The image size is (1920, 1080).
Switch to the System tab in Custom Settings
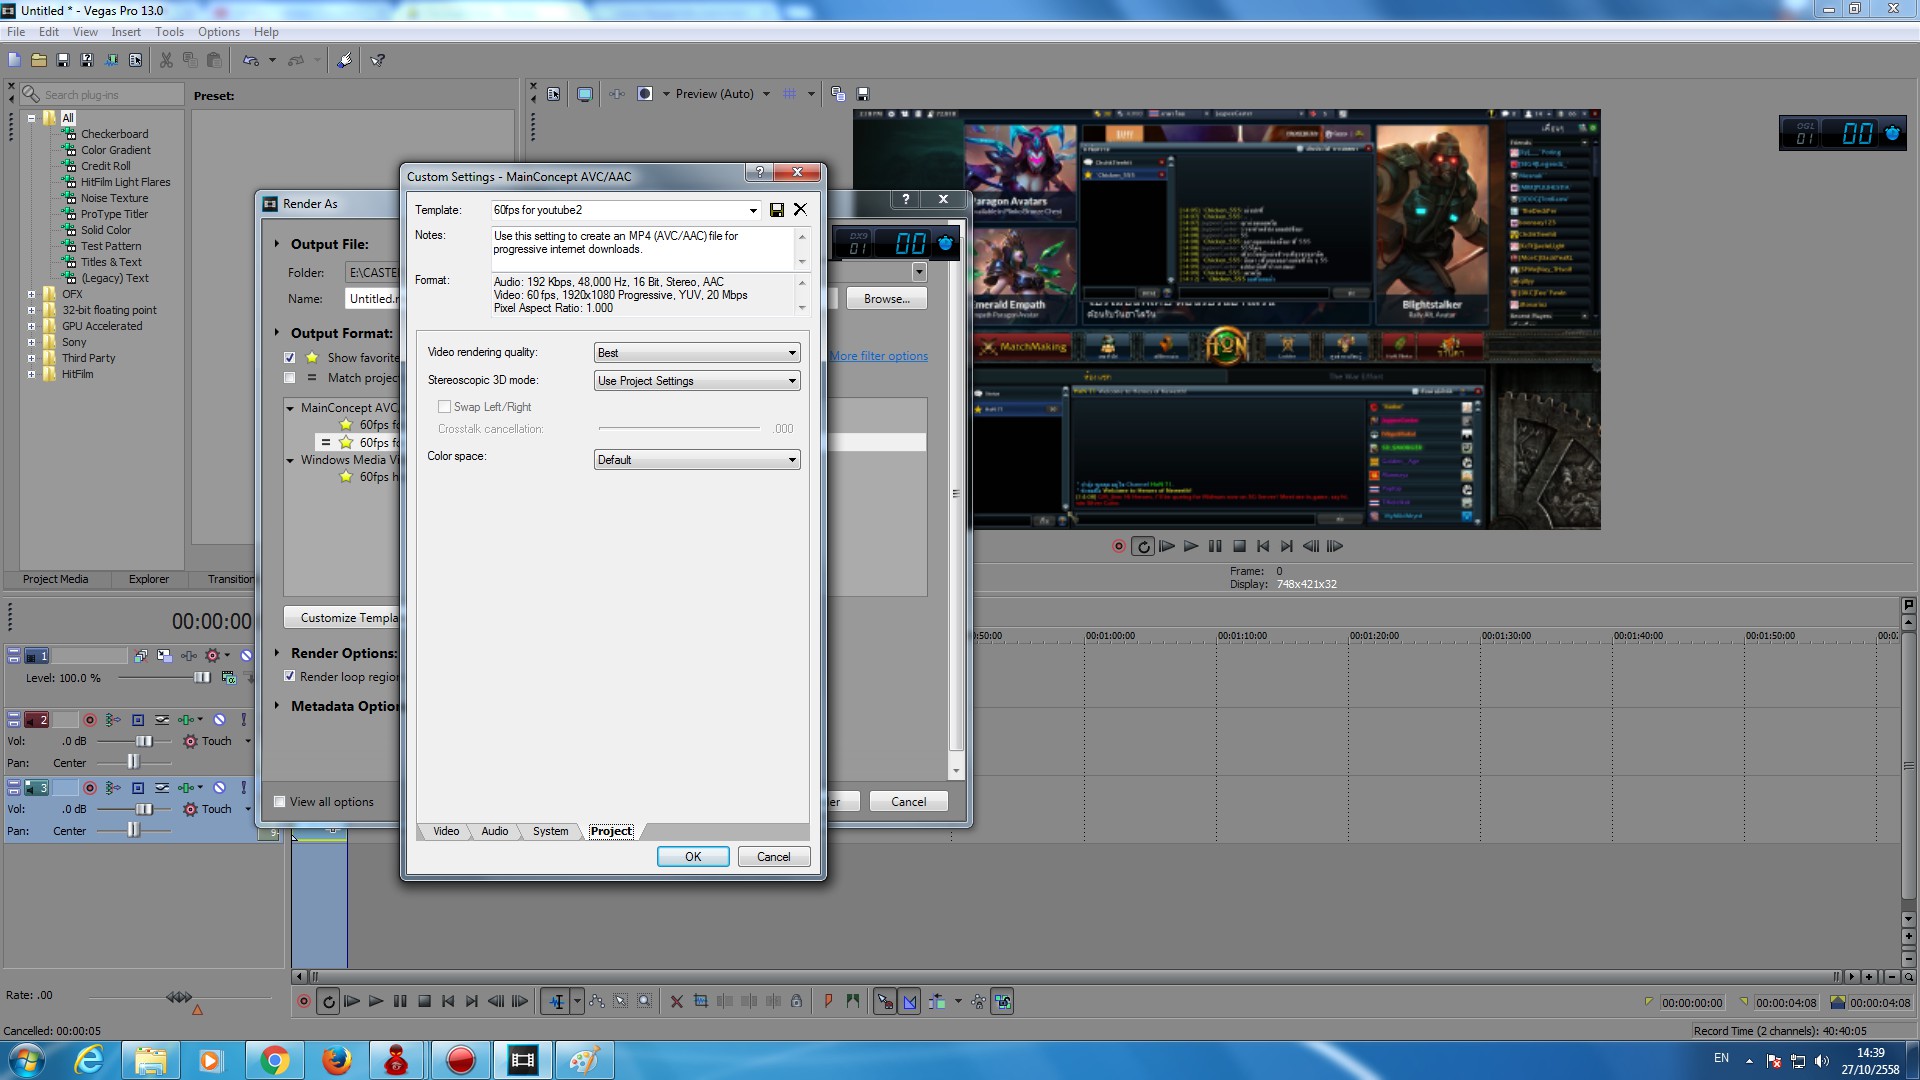550,831
